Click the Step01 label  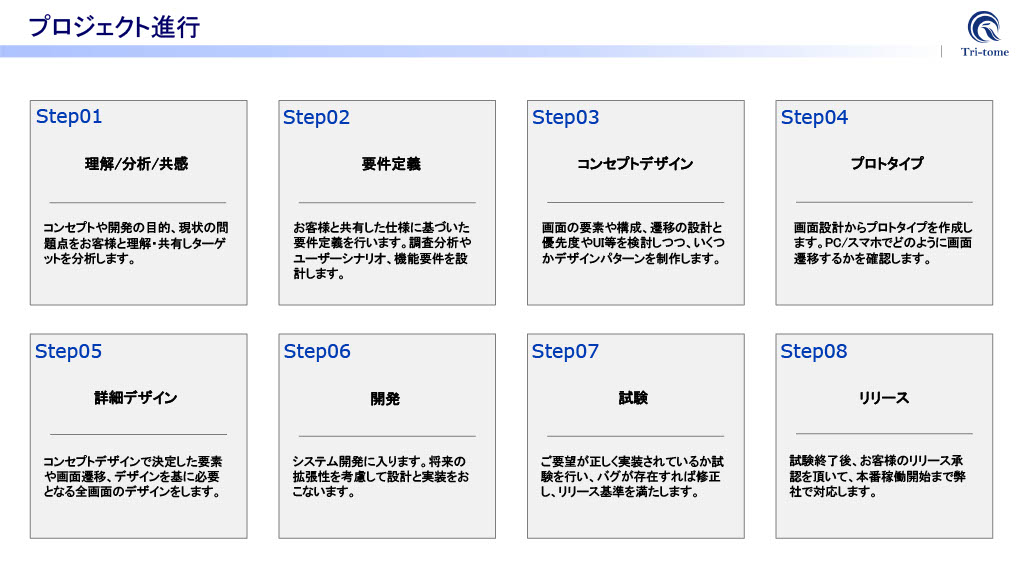pyautogui.click(x=69, y=116)
